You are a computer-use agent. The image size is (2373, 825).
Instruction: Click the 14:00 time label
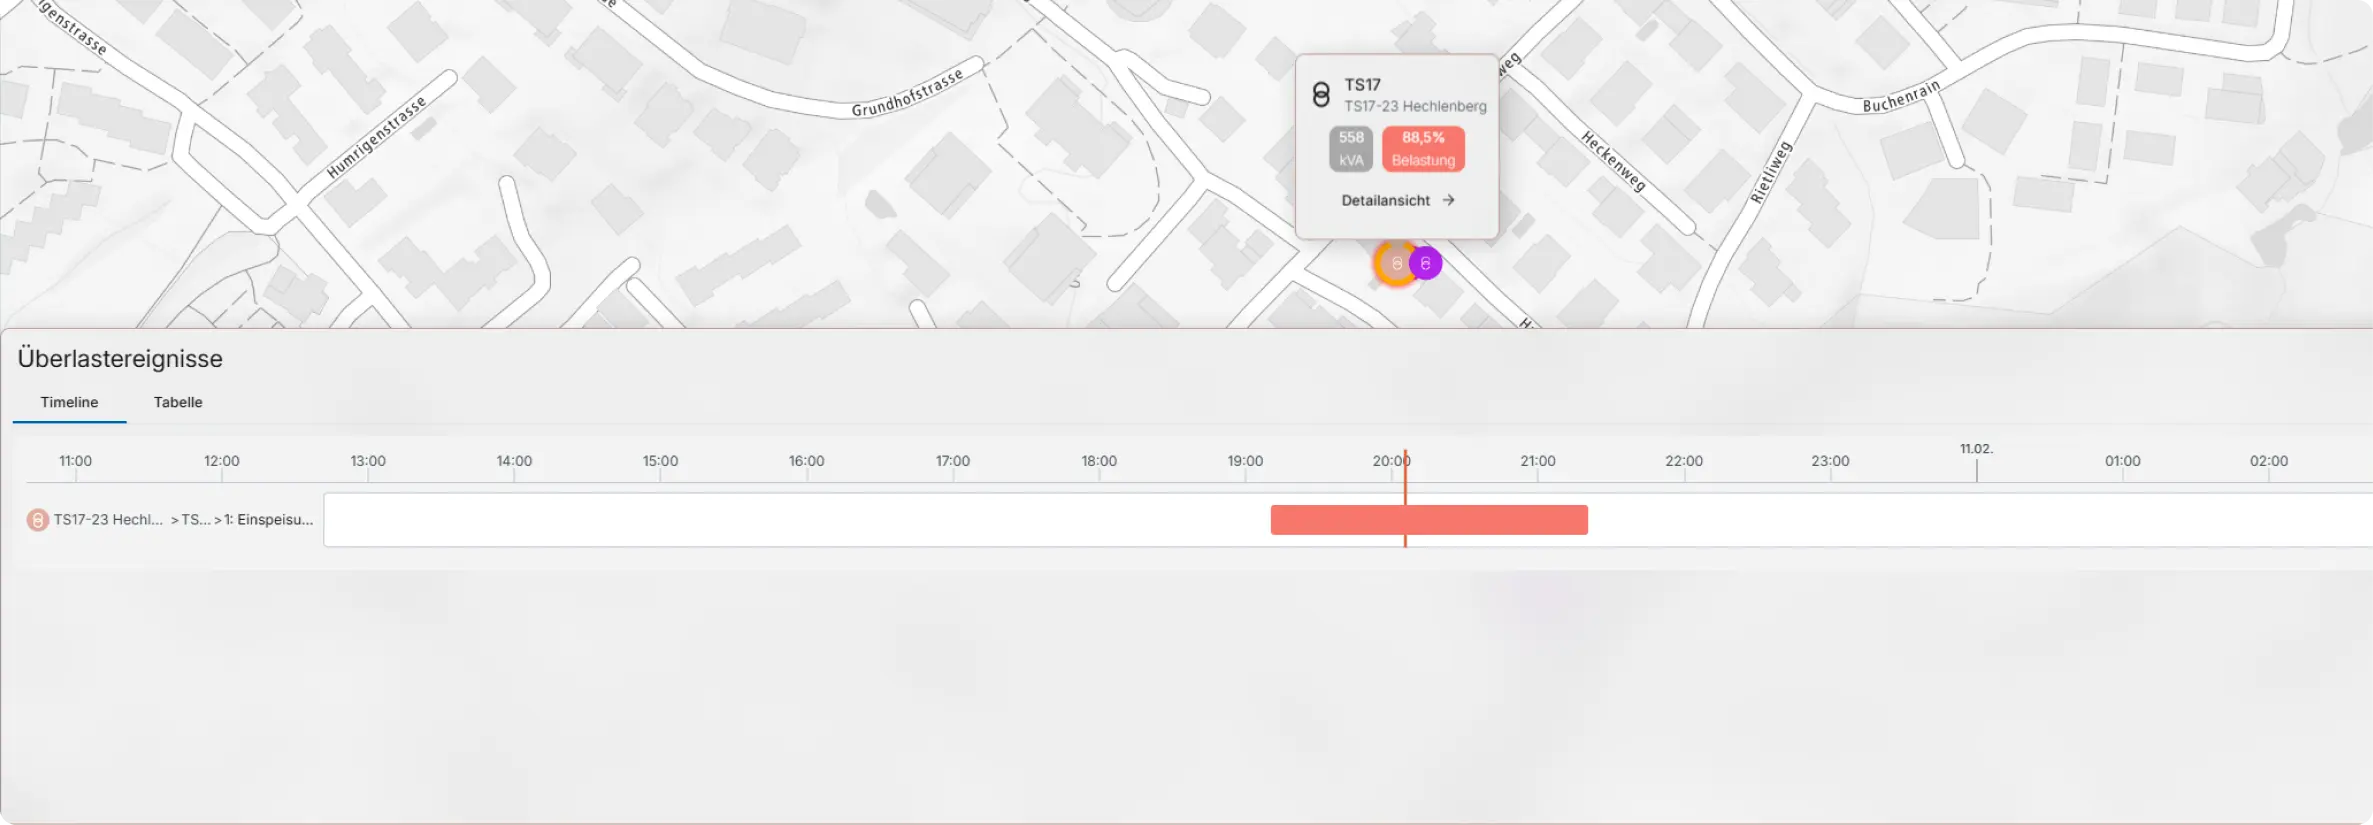(x=514, y=461)
